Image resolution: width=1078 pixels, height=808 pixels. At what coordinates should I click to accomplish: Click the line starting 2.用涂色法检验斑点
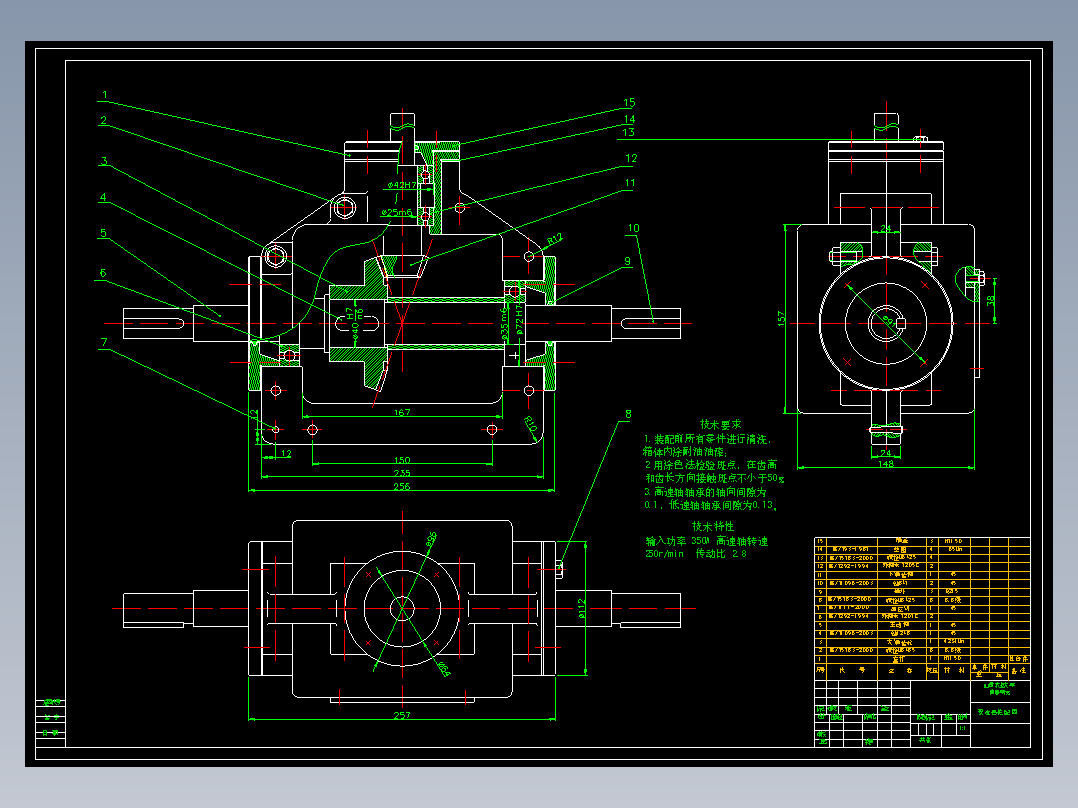711,465
